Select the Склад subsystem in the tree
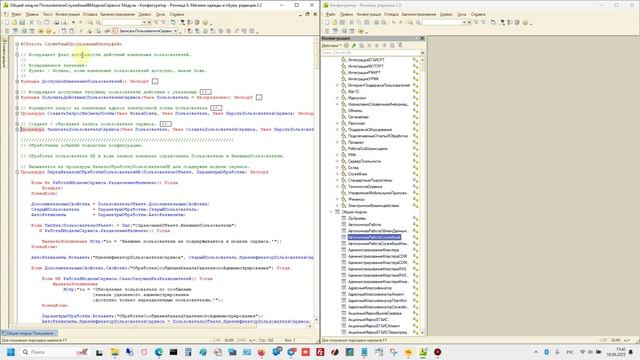The image size is (640, 360). pos(353,168)
